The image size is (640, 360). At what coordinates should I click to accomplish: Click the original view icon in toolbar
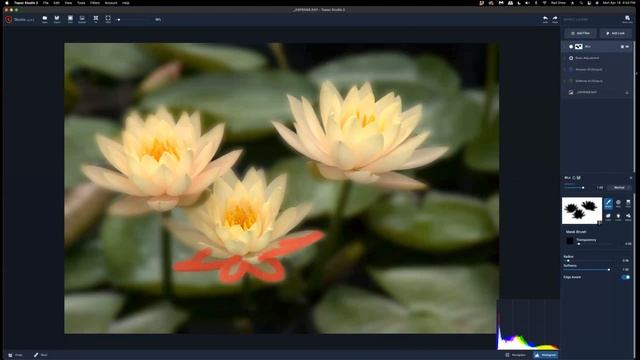(70, 19)
